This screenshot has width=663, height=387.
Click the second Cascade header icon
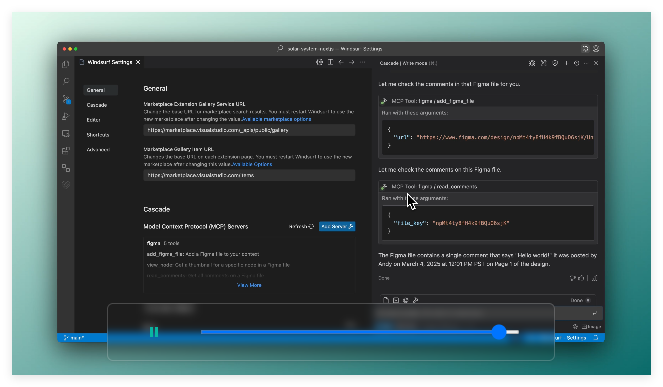544,63
